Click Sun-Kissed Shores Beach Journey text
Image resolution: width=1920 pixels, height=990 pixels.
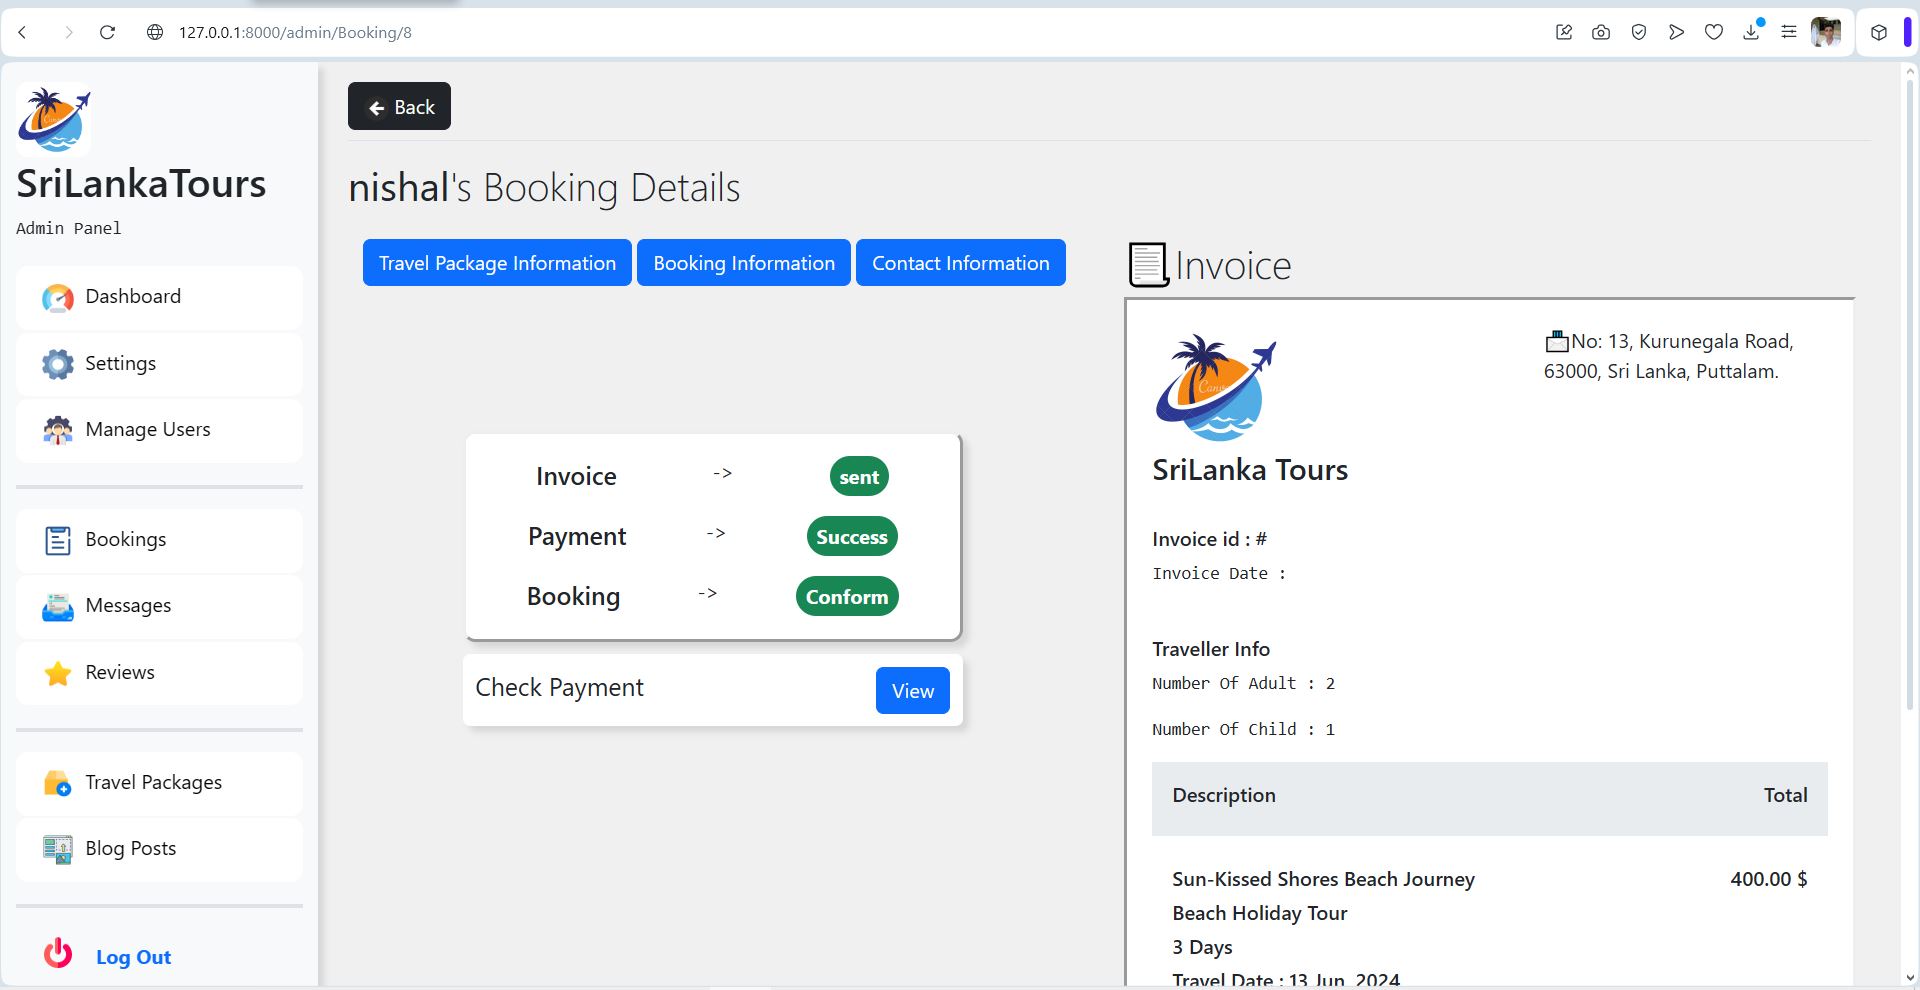1323,879
